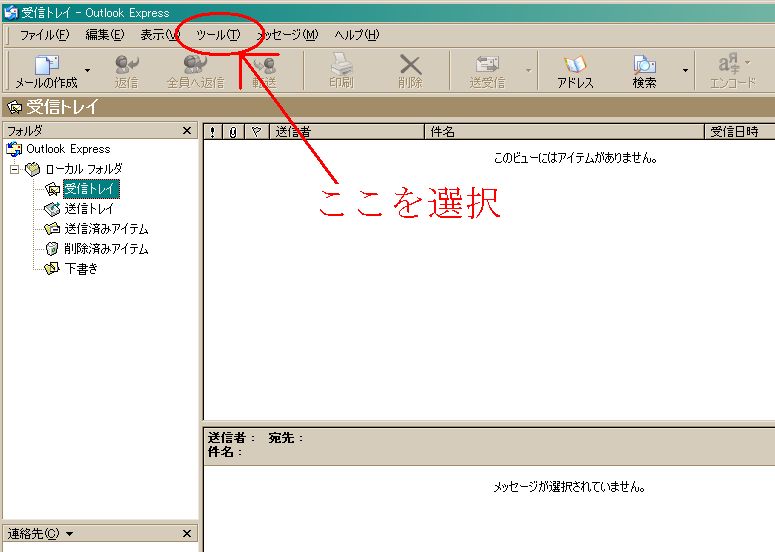Click the 下書き drafts icon in tree
Viewport: 775px width, 552px height.
[52, 269]
